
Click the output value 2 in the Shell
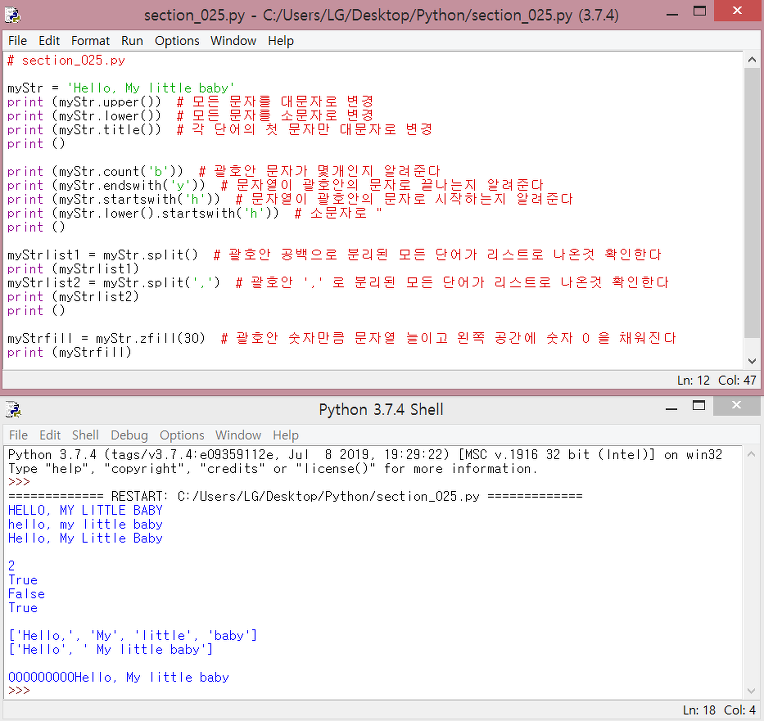click(x=12, y=566)
